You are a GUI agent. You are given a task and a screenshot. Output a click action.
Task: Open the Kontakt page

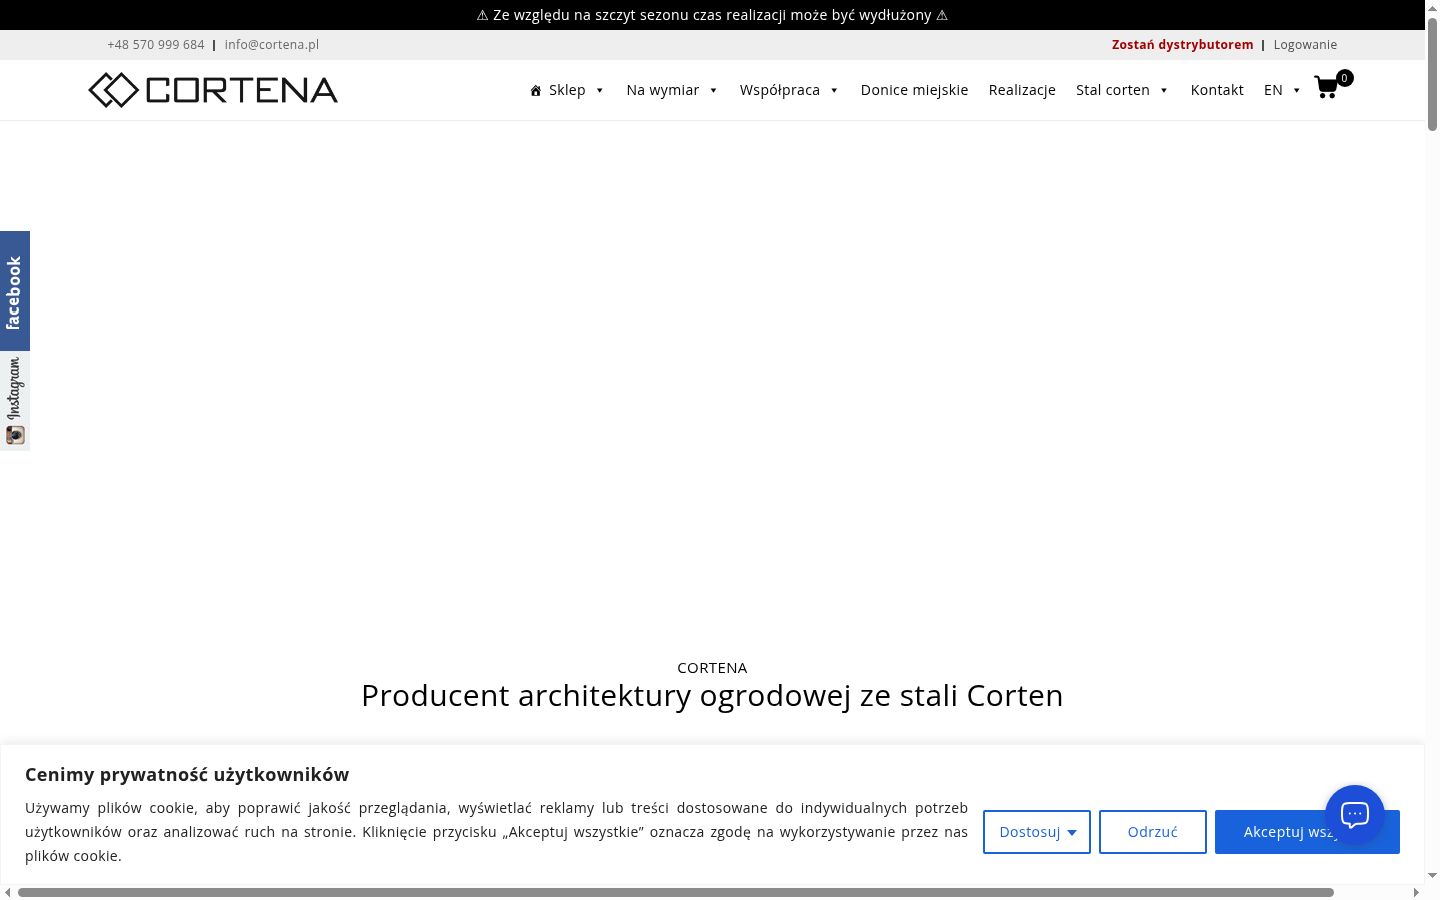(x=1217, y=90)
